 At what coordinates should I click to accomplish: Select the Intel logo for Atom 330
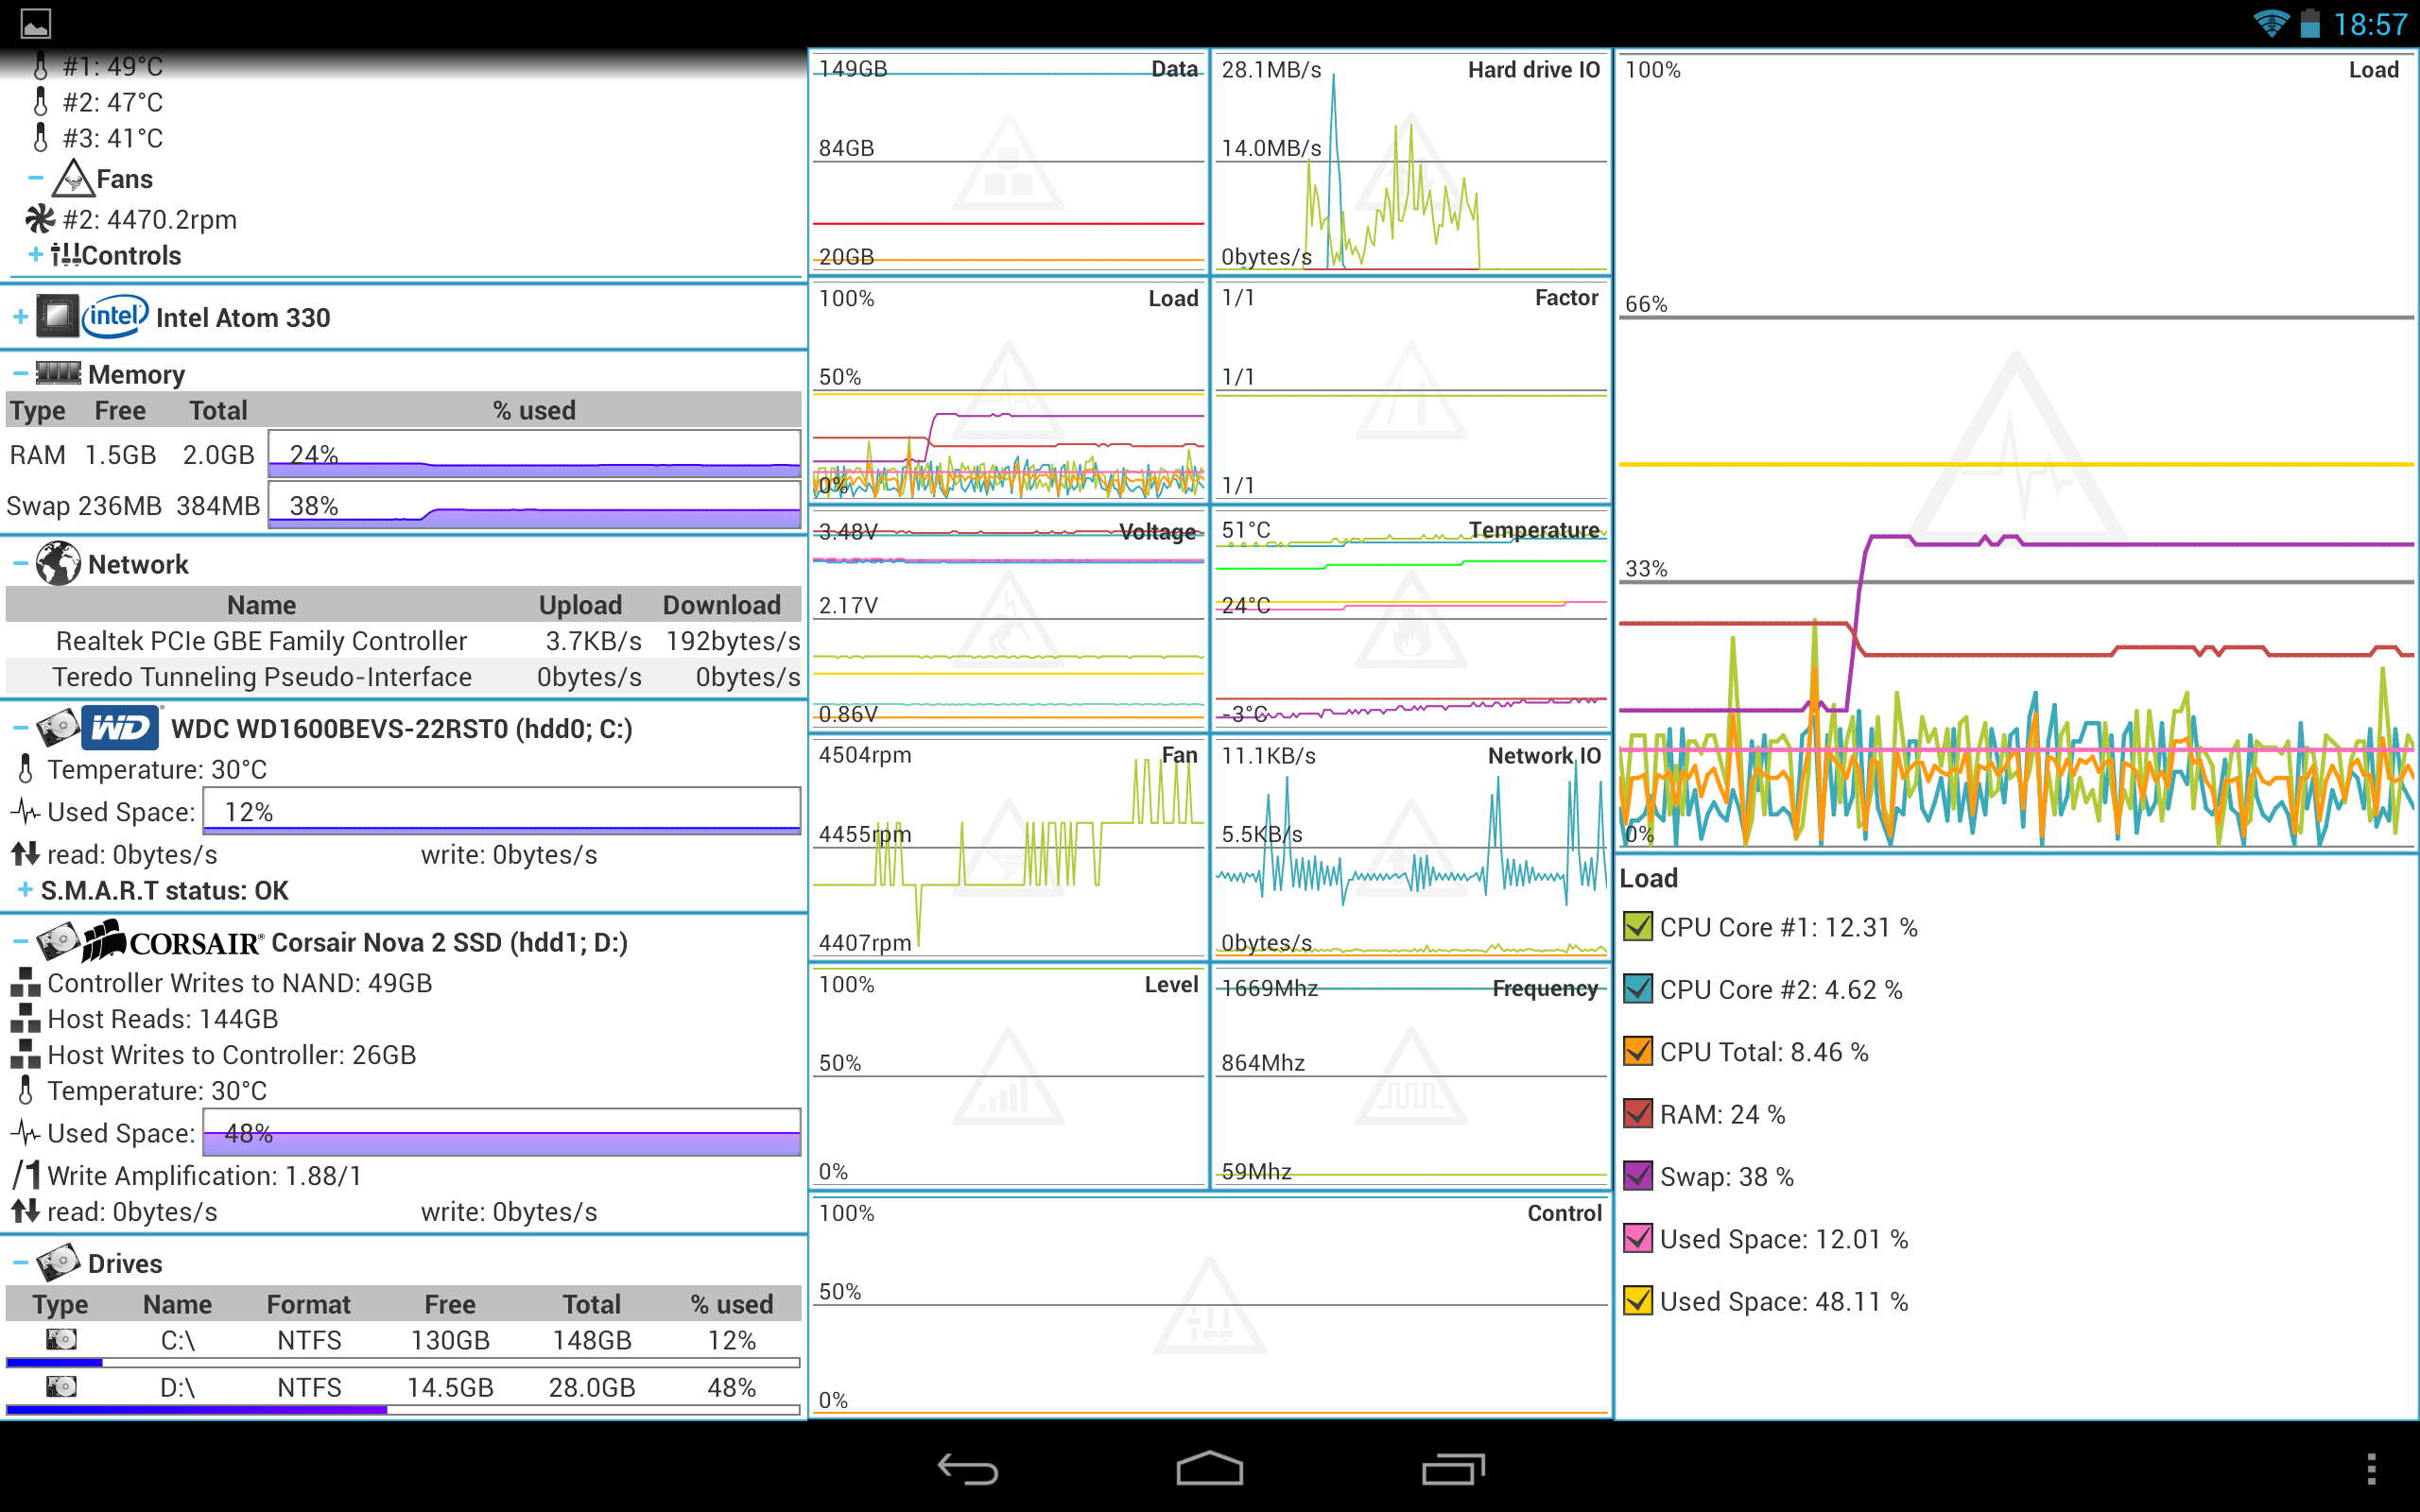click(113, 315)
